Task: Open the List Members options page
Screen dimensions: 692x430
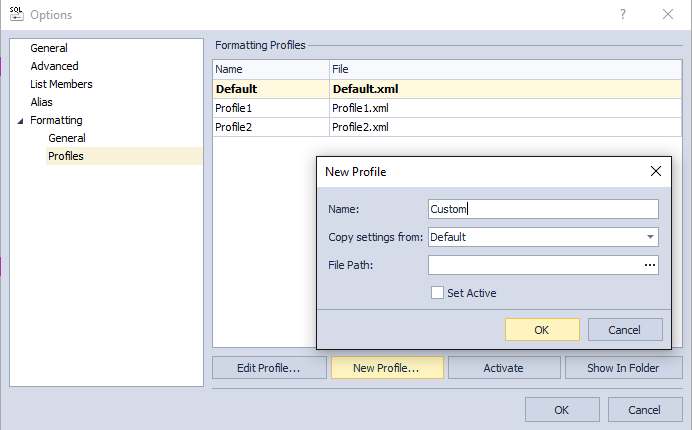Action: point(61,84)
